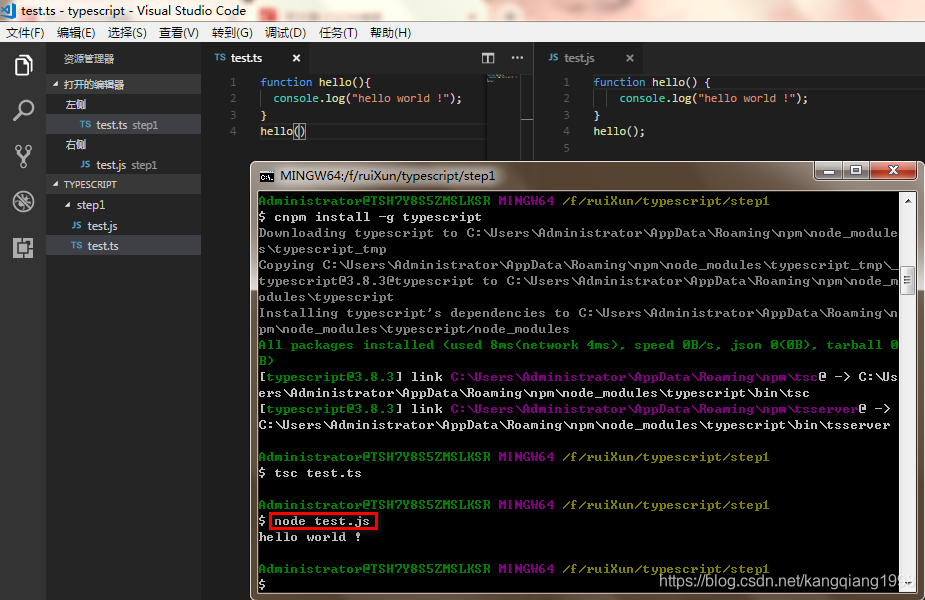The height and width of the screenshot is (600, 925).
Task: Open the Search view in activity bar
Action: (23, 110)
